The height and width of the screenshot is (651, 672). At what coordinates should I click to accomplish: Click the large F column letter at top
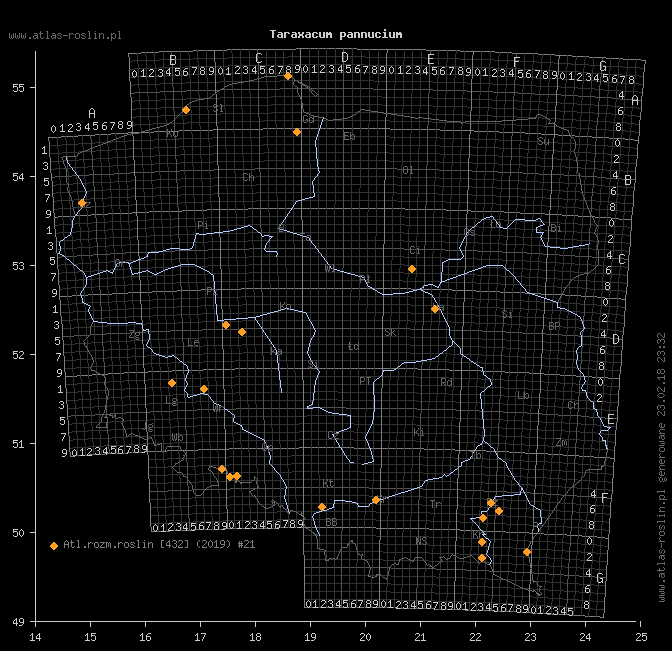[x=516, y=61]
